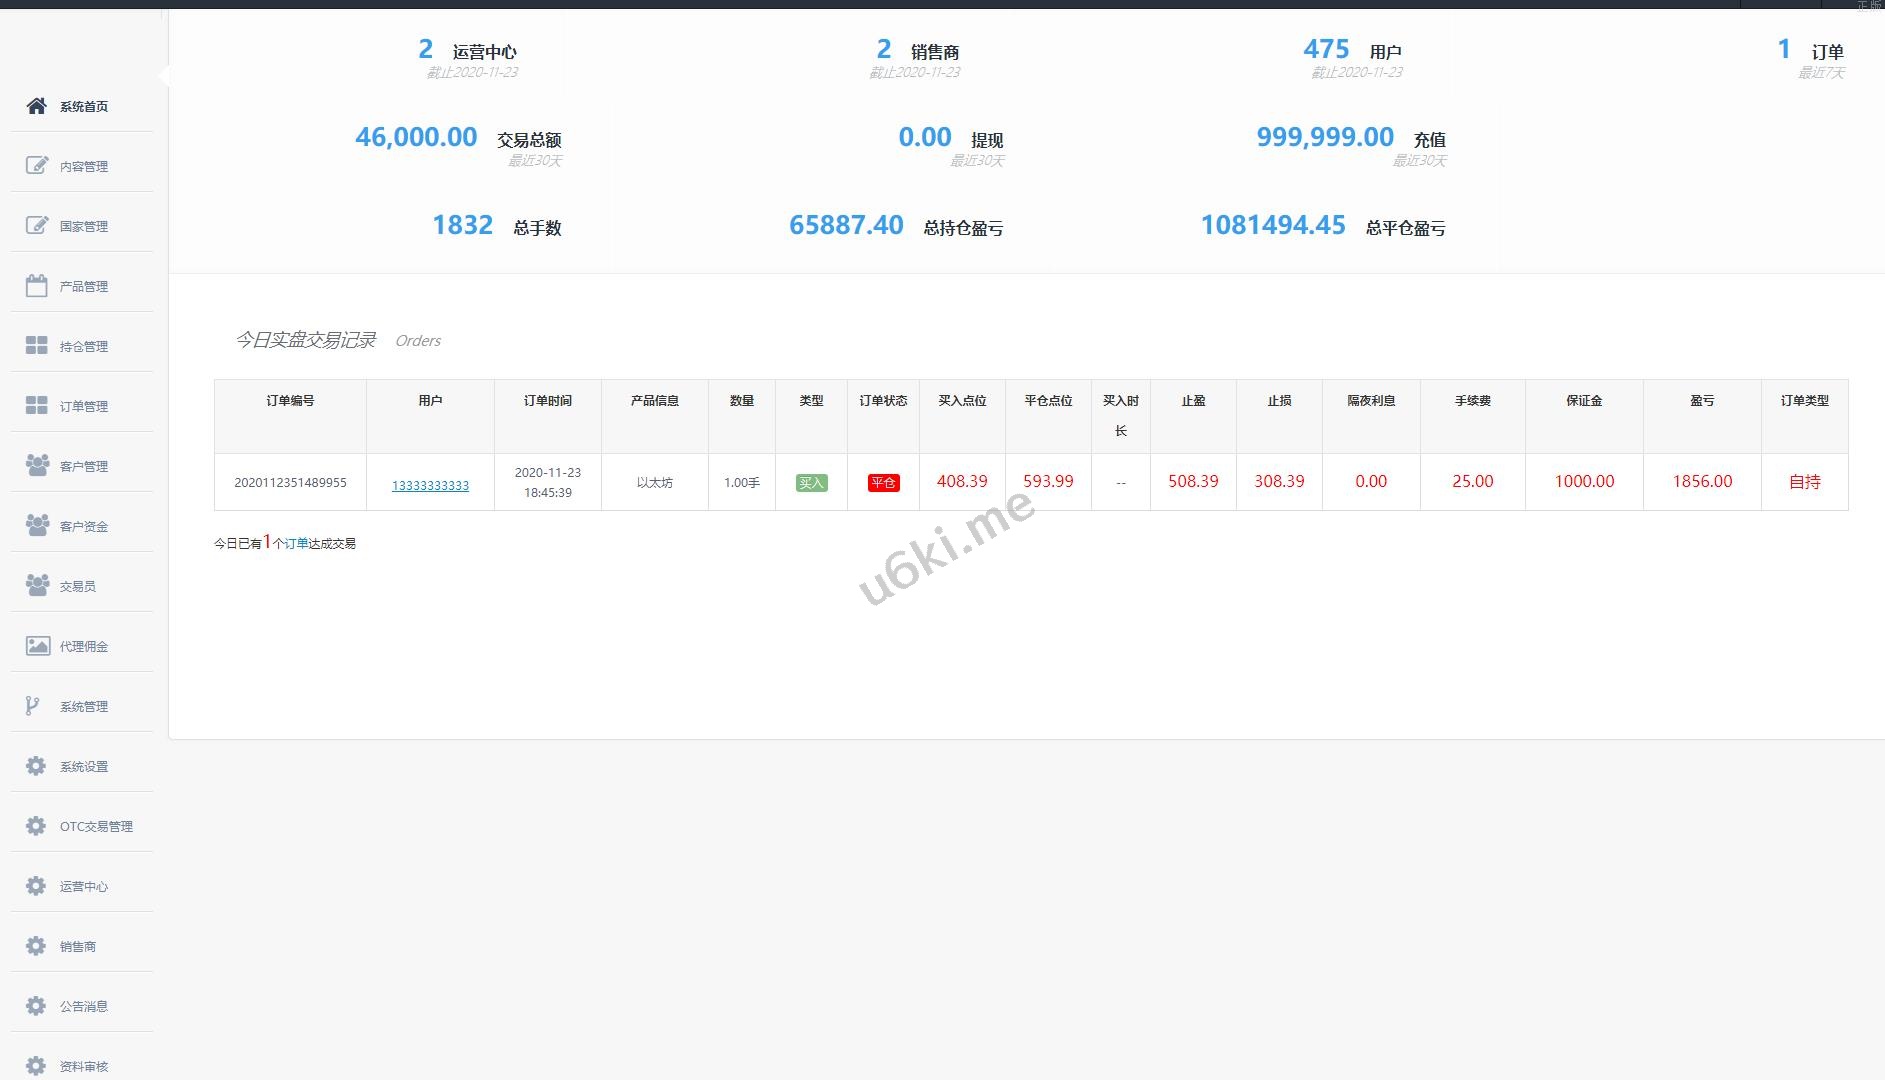This screenshot has width=1885, height=1080.
Task: Open the 国家管理 menu item
Action: click(x=83, y=227)
